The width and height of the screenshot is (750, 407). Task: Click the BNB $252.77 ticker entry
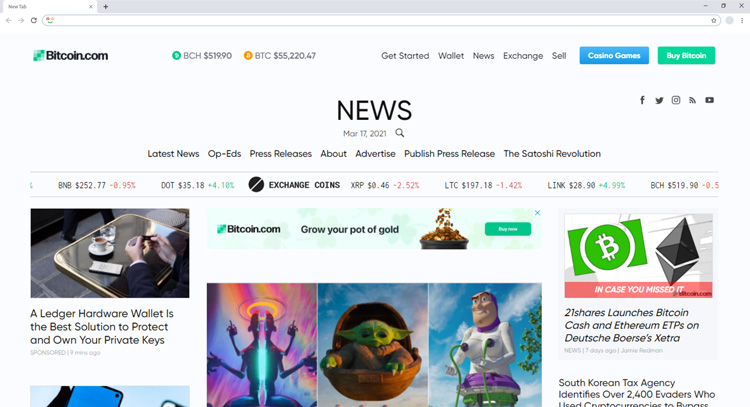click(x=97, y=185)
